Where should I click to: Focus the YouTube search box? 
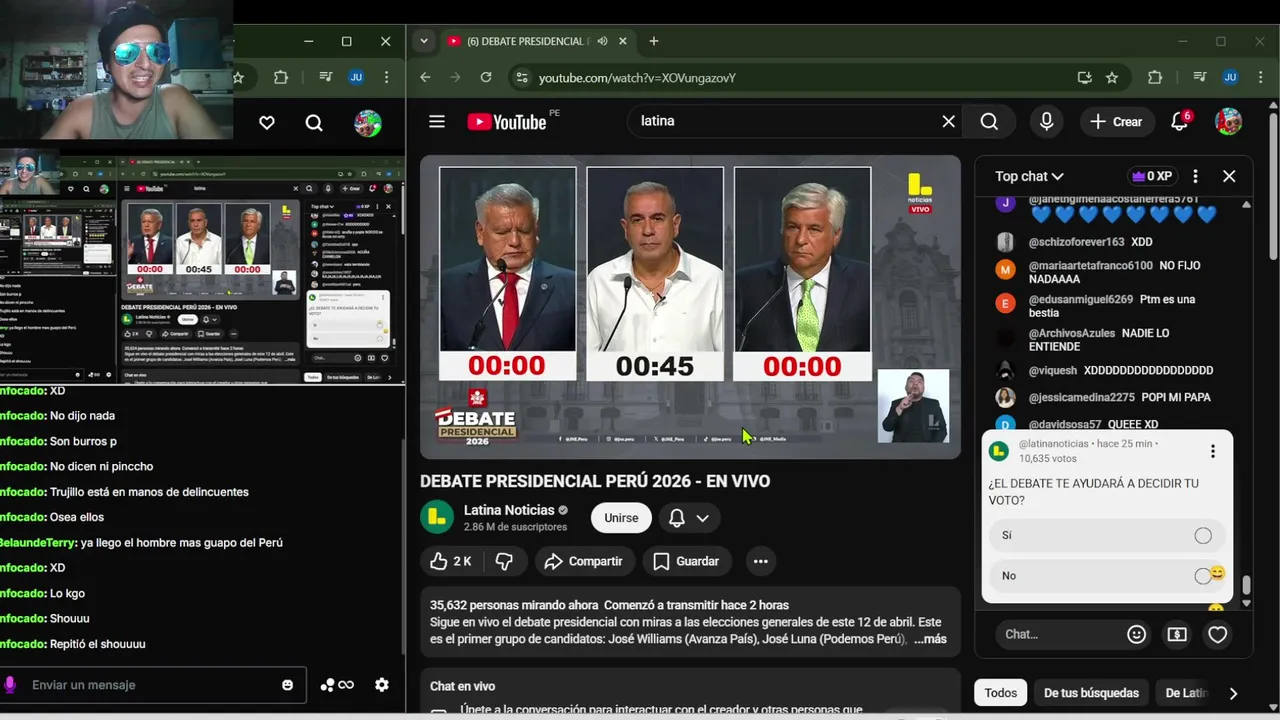point(785,121)
